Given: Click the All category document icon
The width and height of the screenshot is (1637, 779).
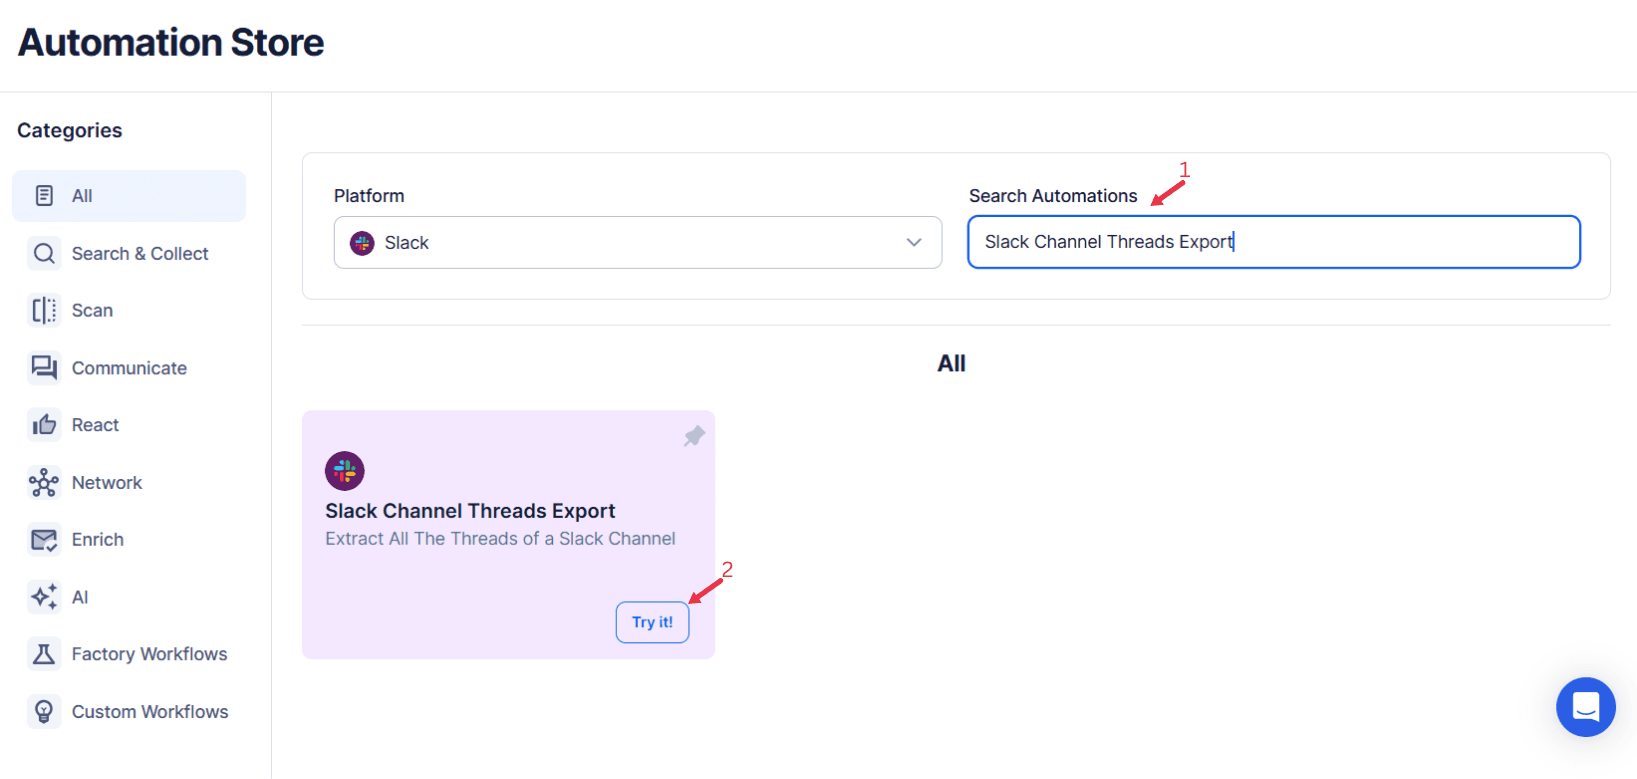Looking at the screenshot, I should tap(44, 196).
